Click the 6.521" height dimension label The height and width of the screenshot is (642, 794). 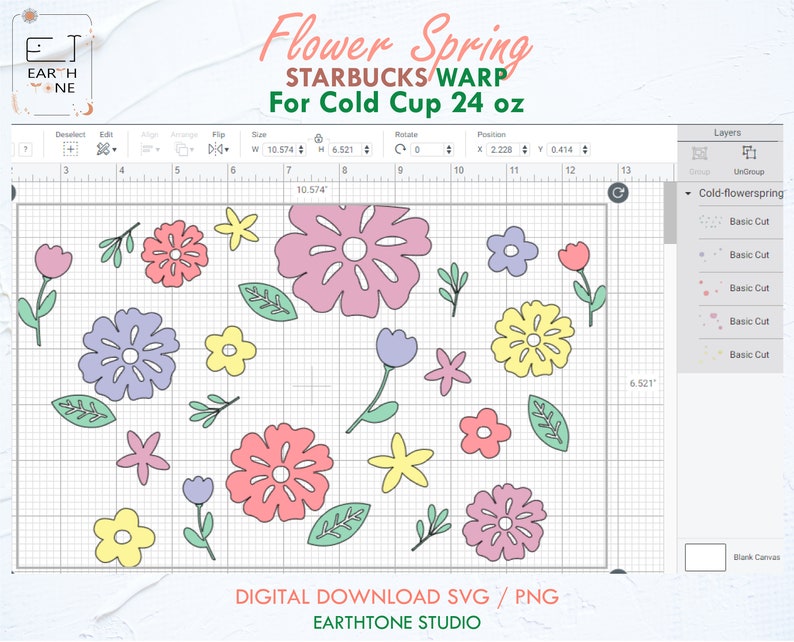pos(642,383)
